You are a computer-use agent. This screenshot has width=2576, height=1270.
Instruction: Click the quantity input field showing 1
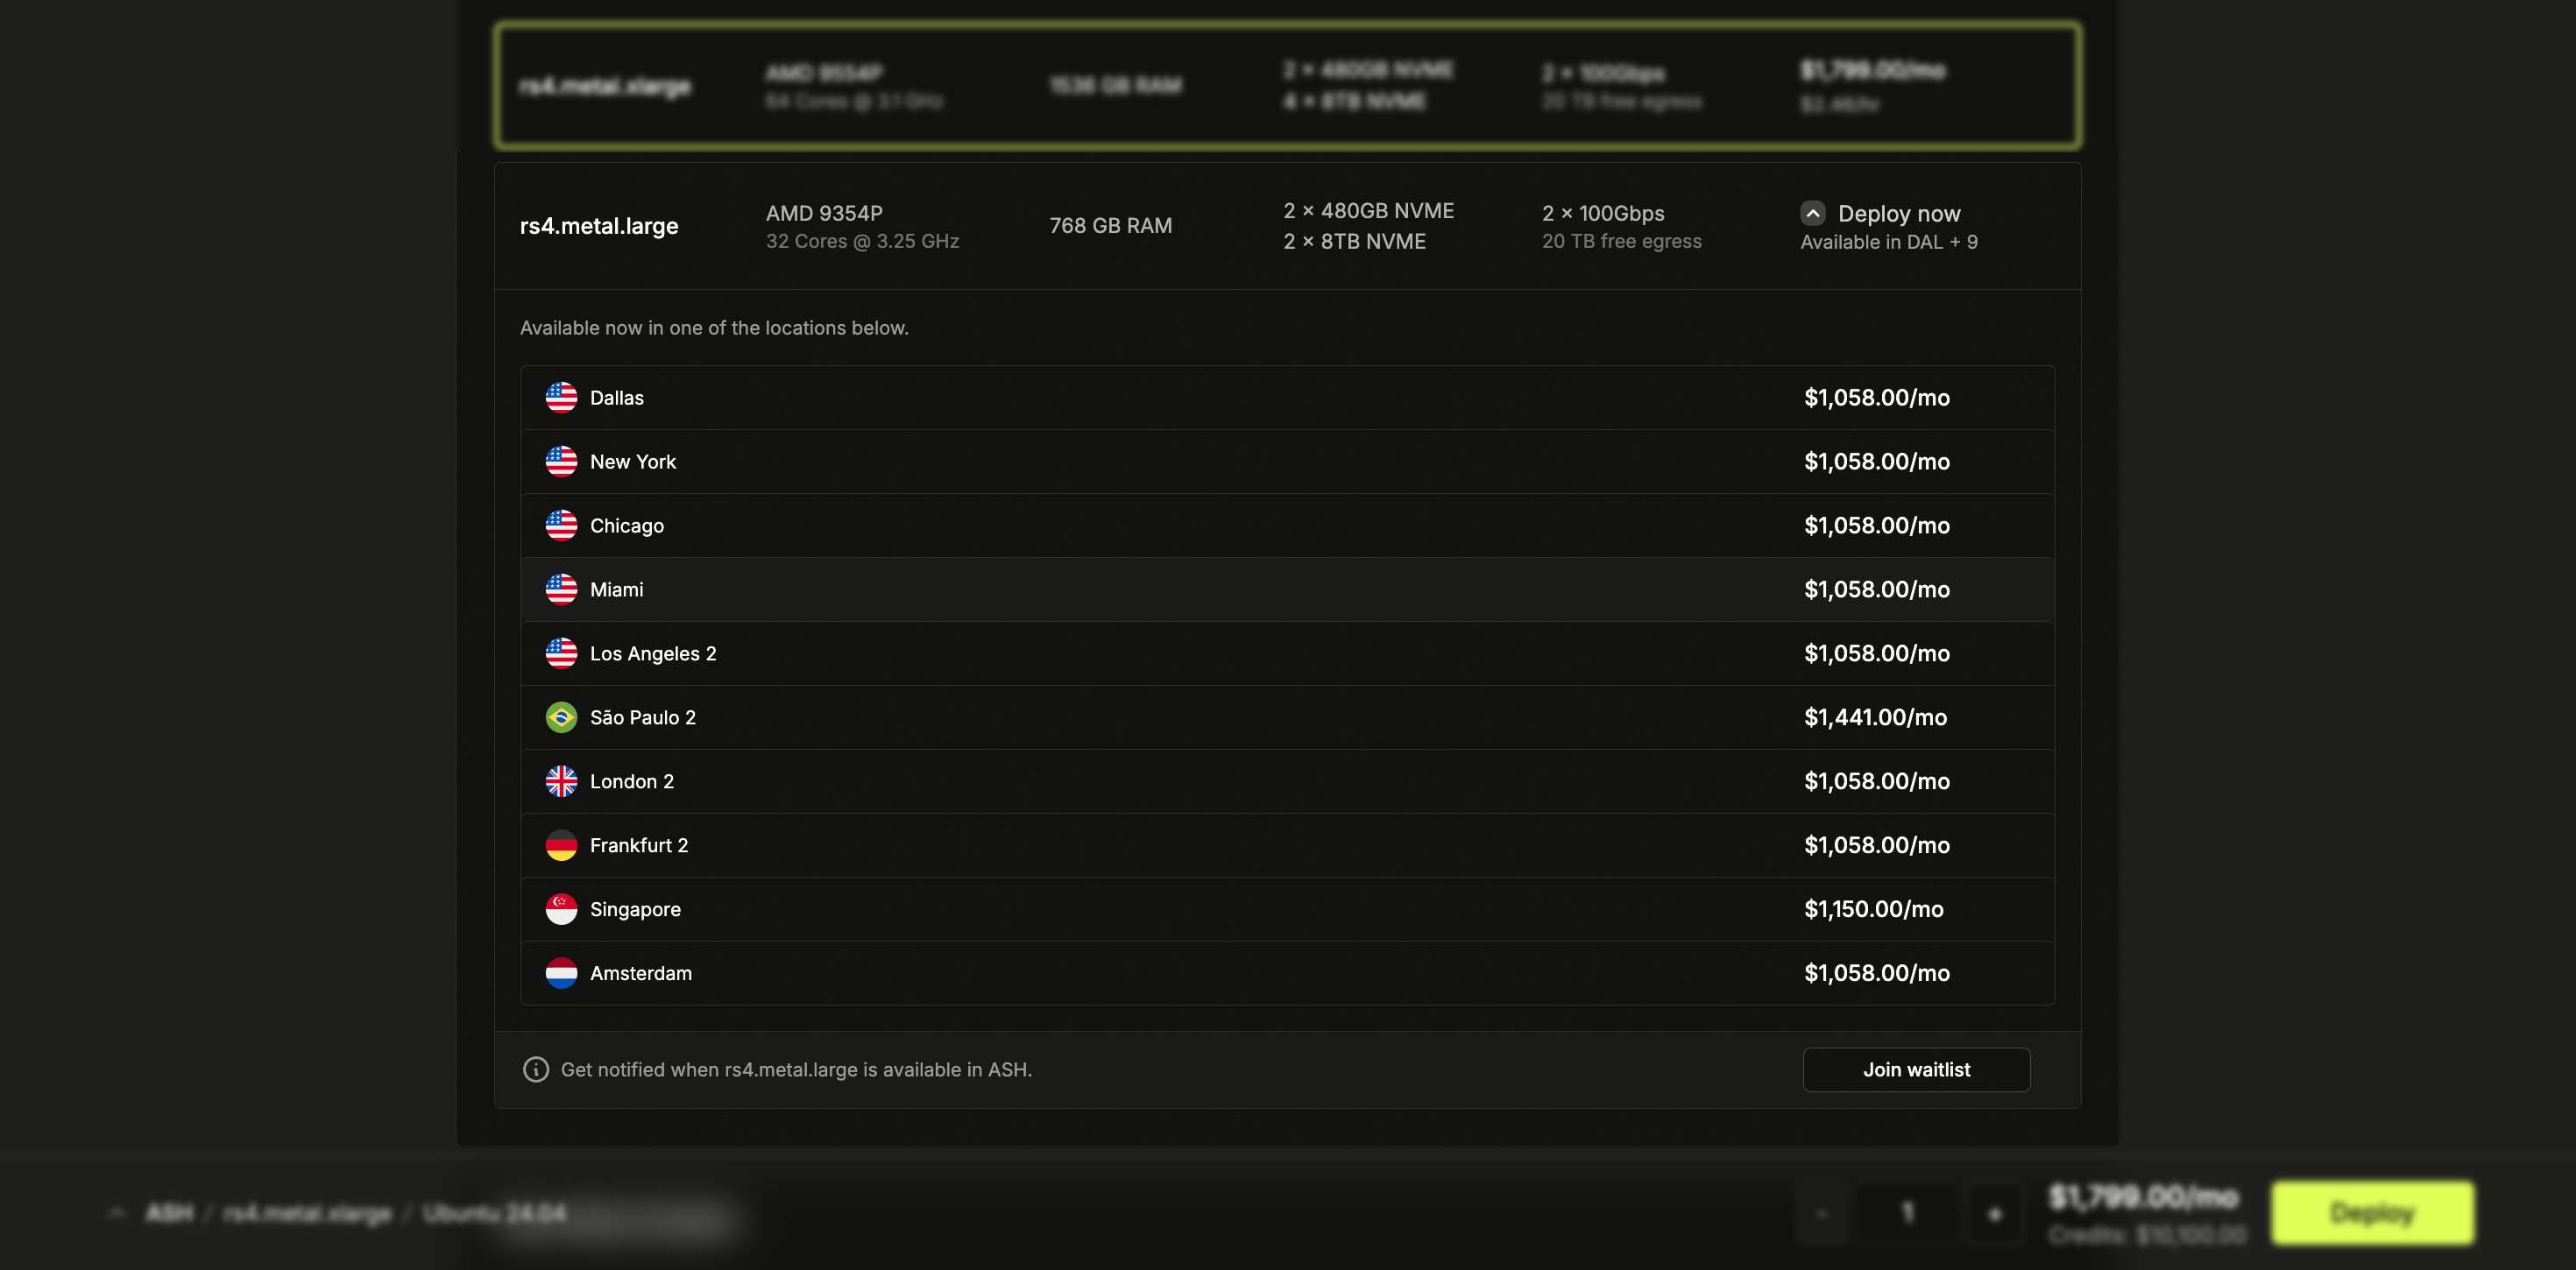click(x=1907, y=1213)
